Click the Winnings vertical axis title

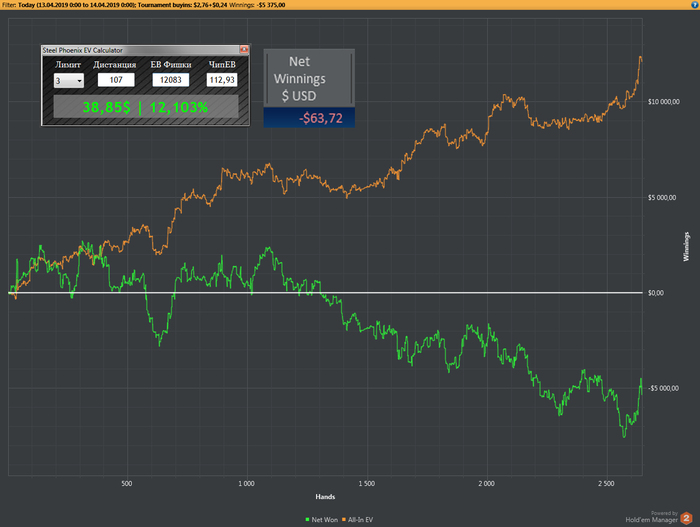(686, 247)
